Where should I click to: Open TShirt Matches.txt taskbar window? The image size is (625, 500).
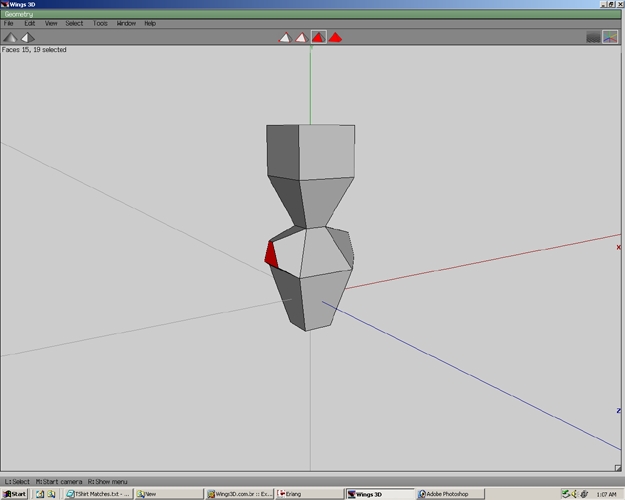(98, 494)
